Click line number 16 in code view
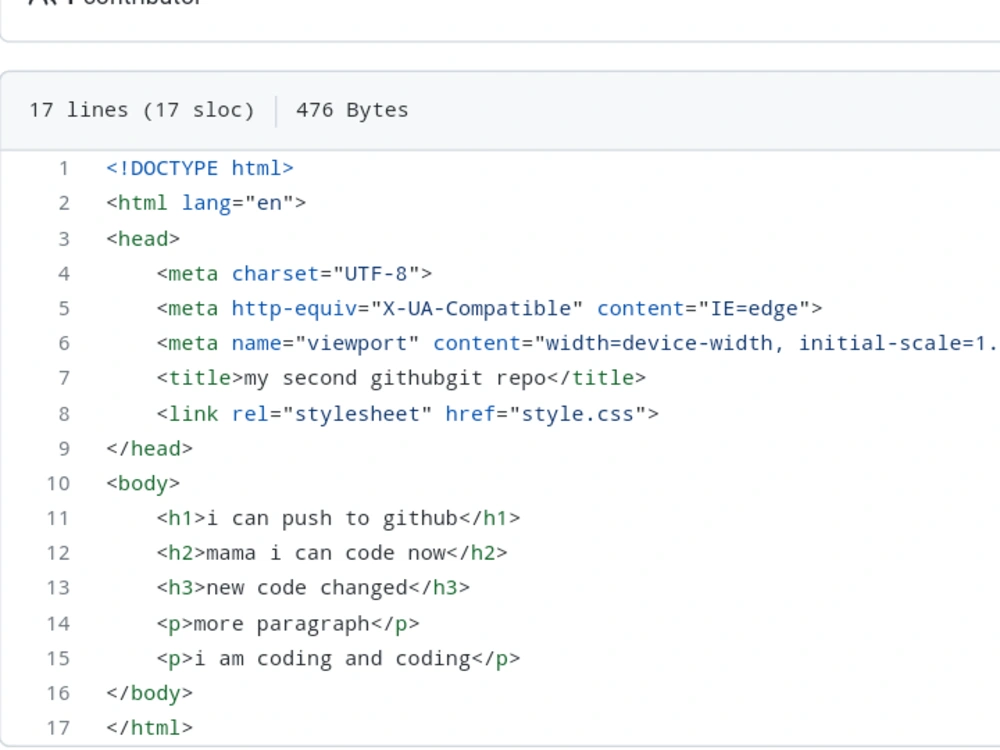Image resolution: width=1000 pixels, height=750 pixels. point(57,693)
